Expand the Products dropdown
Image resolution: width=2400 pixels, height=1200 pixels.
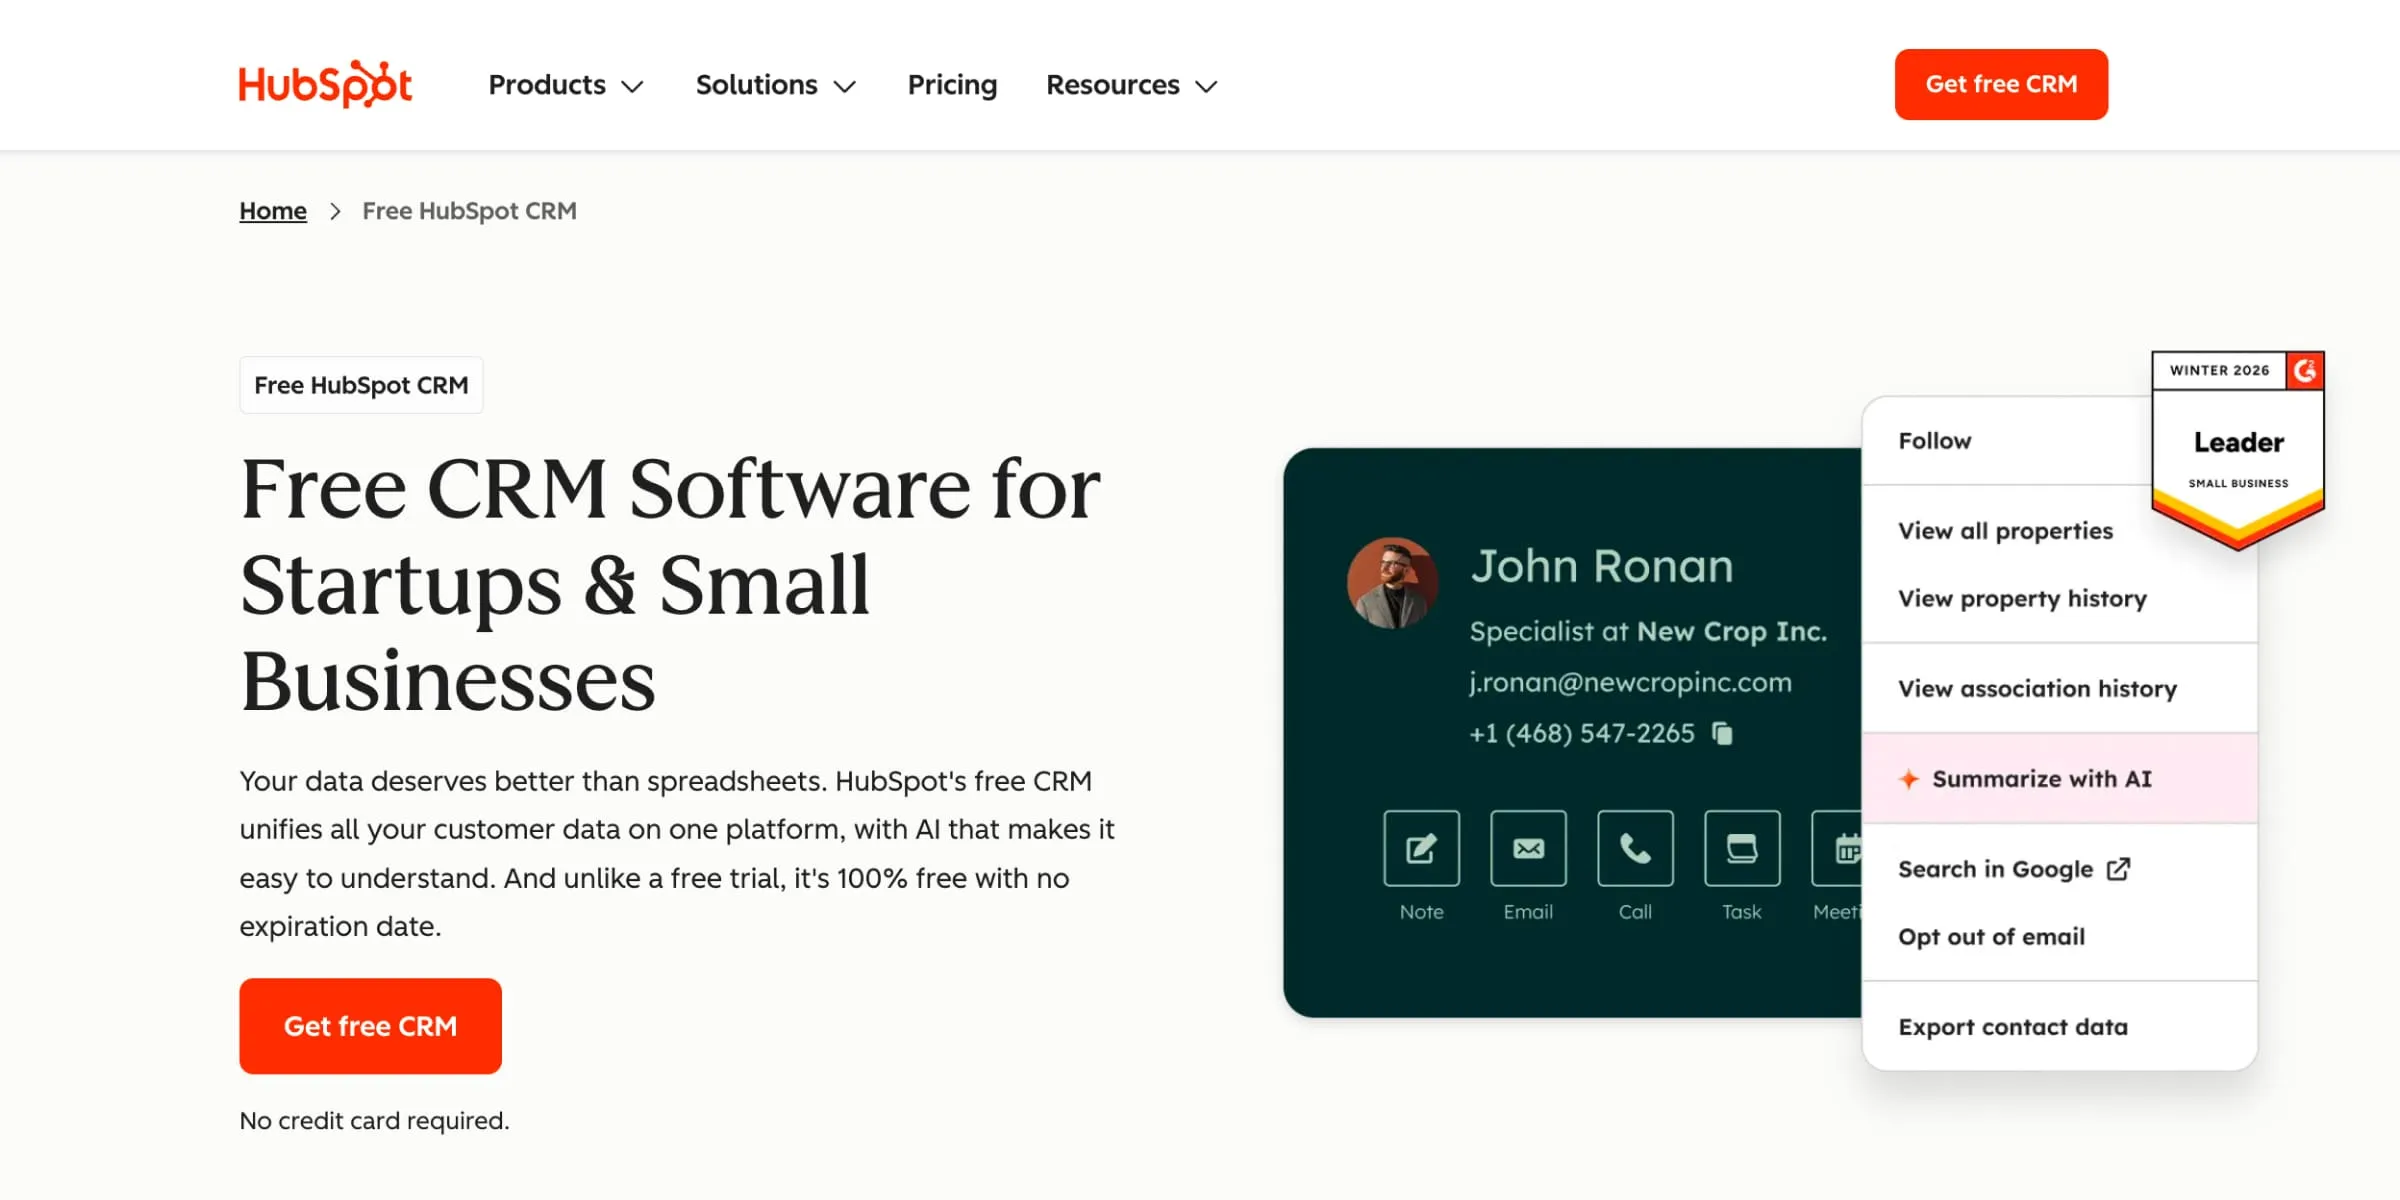coord(565,85)
